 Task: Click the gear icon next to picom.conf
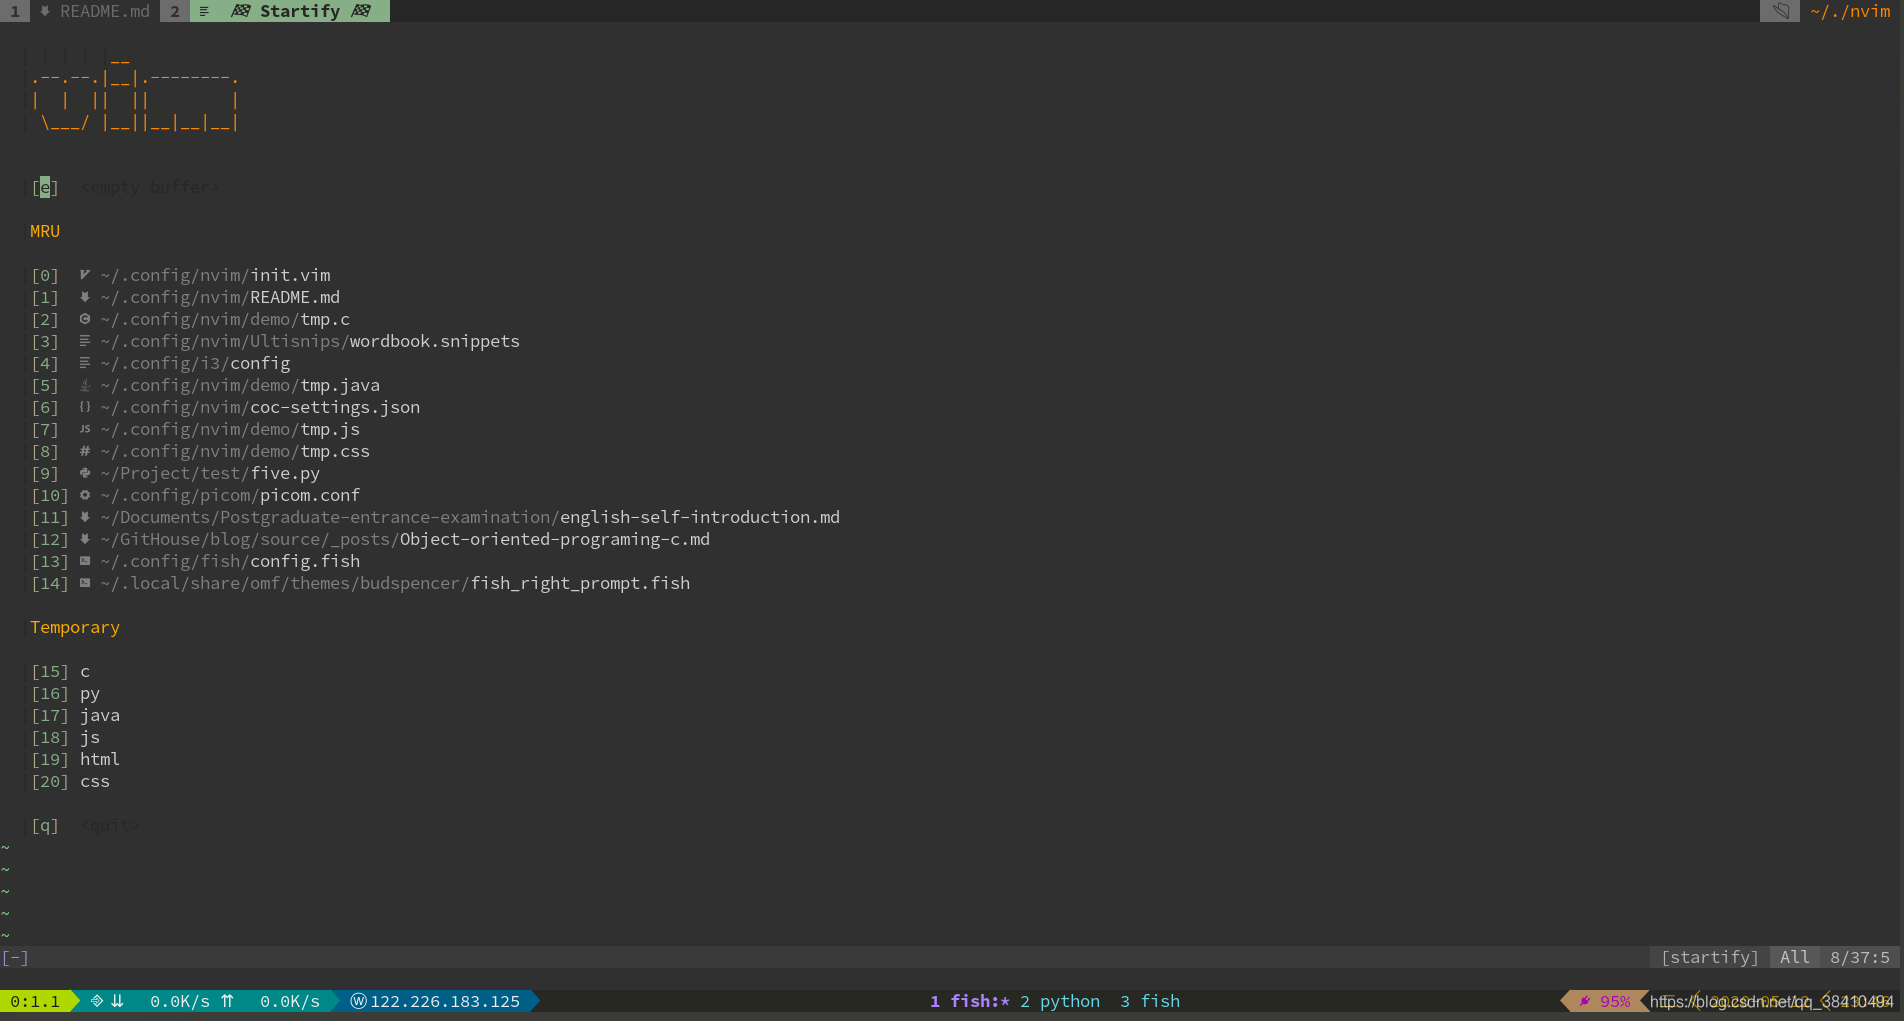click(85, 495)
